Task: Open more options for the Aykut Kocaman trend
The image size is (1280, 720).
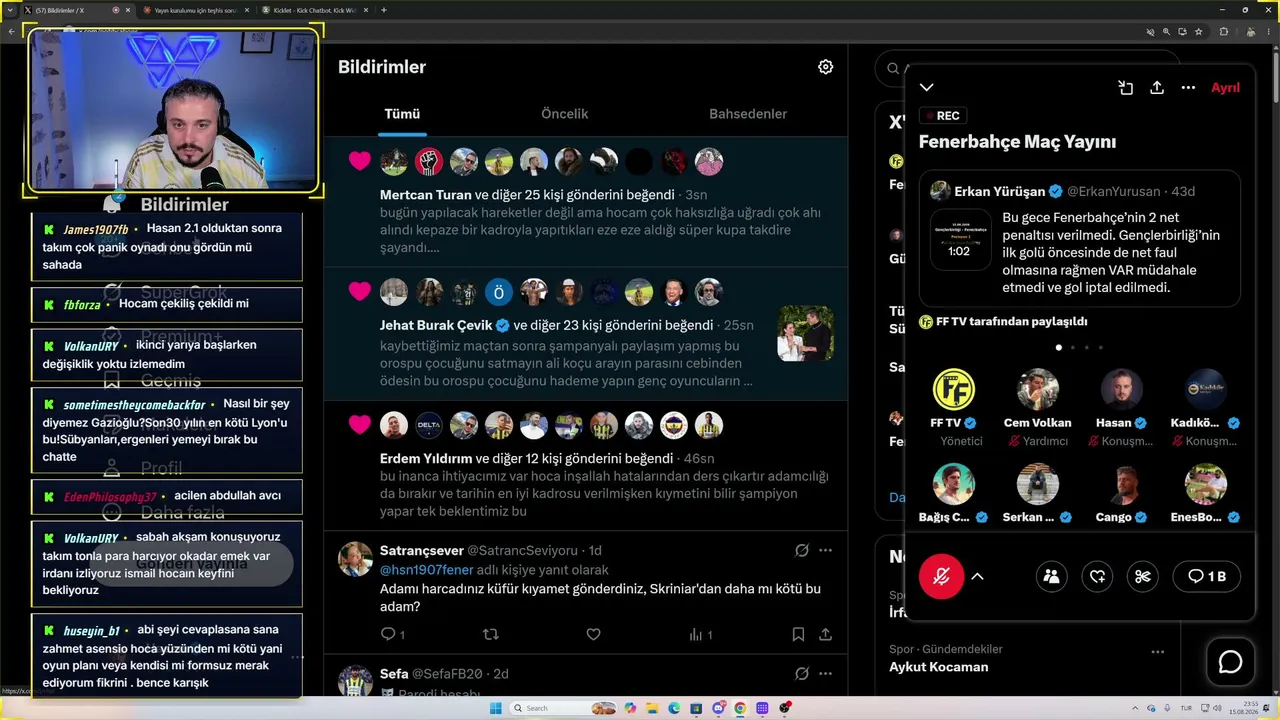Action: pos(1157,652)
